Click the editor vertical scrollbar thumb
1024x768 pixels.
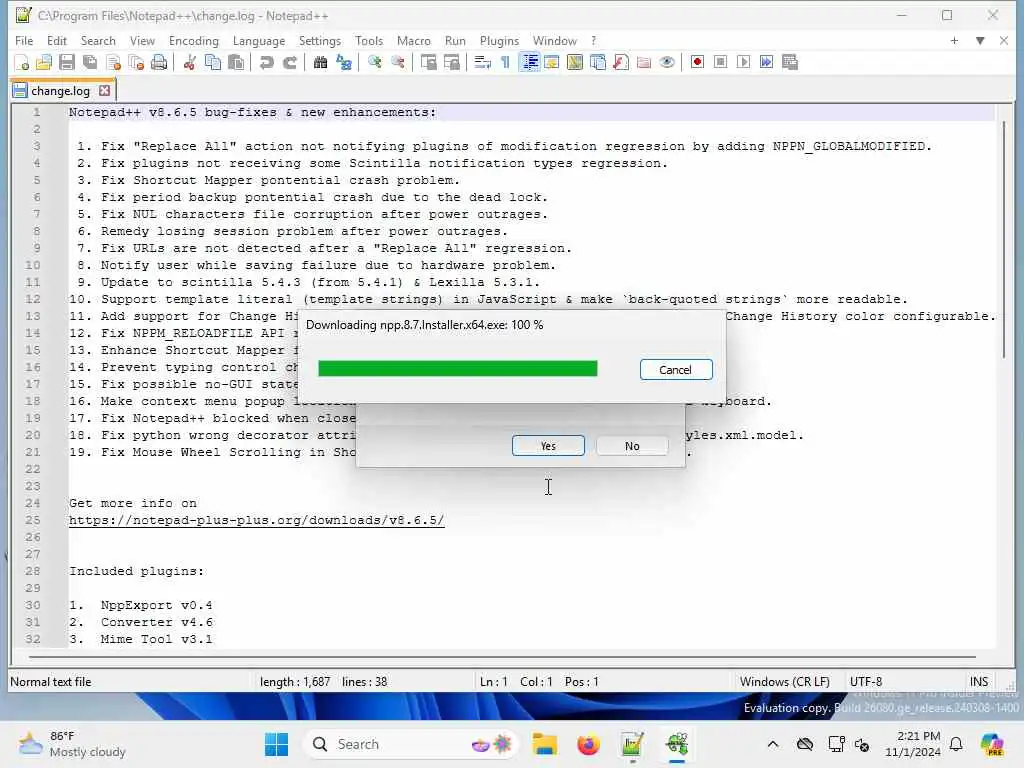1004,239
